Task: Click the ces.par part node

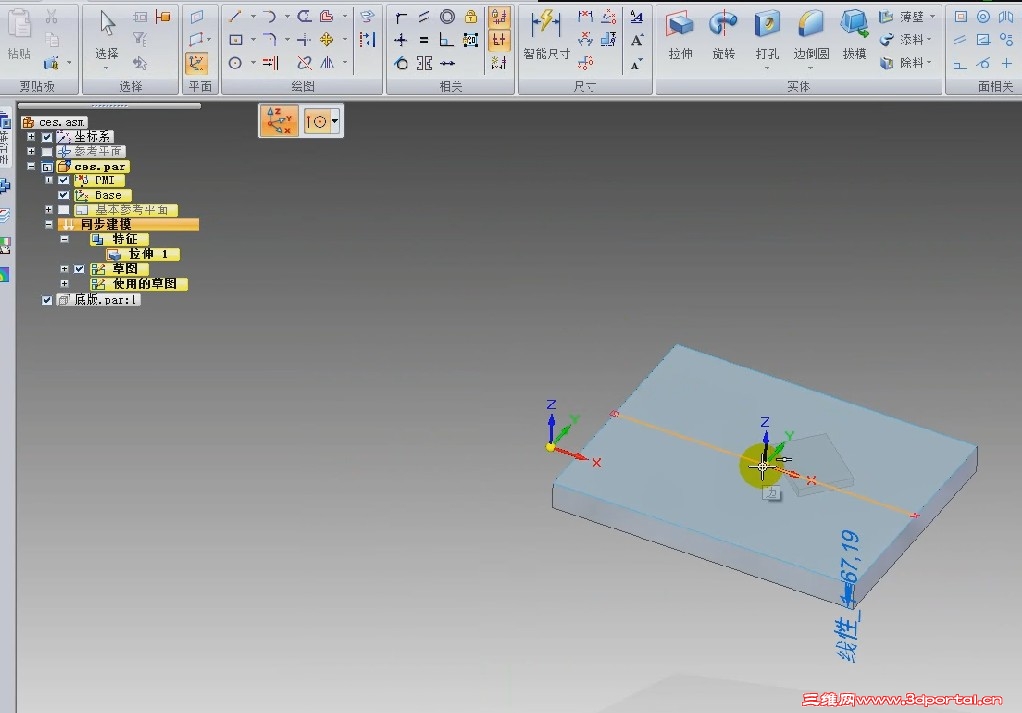Action: (93, 166)
